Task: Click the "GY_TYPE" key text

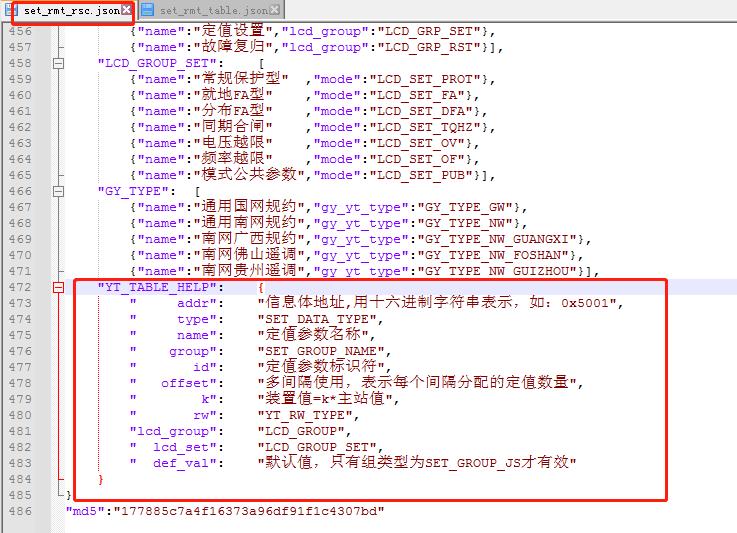Action: point(133,191)
